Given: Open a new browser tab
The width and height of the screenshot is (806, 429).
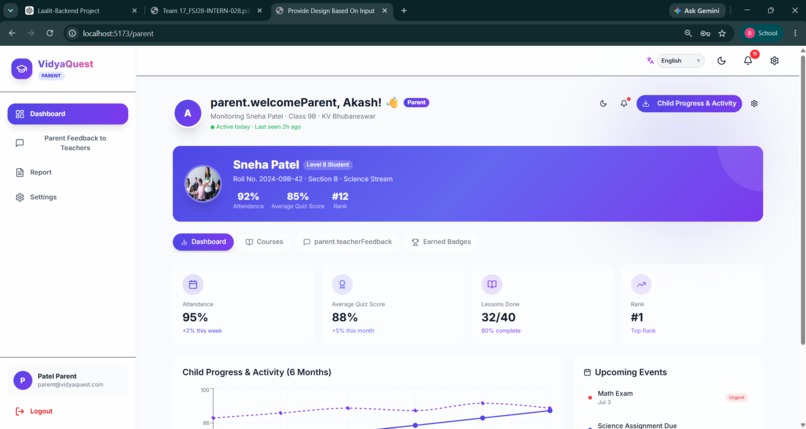Looking at the screenshot, I should coord(404,10).
